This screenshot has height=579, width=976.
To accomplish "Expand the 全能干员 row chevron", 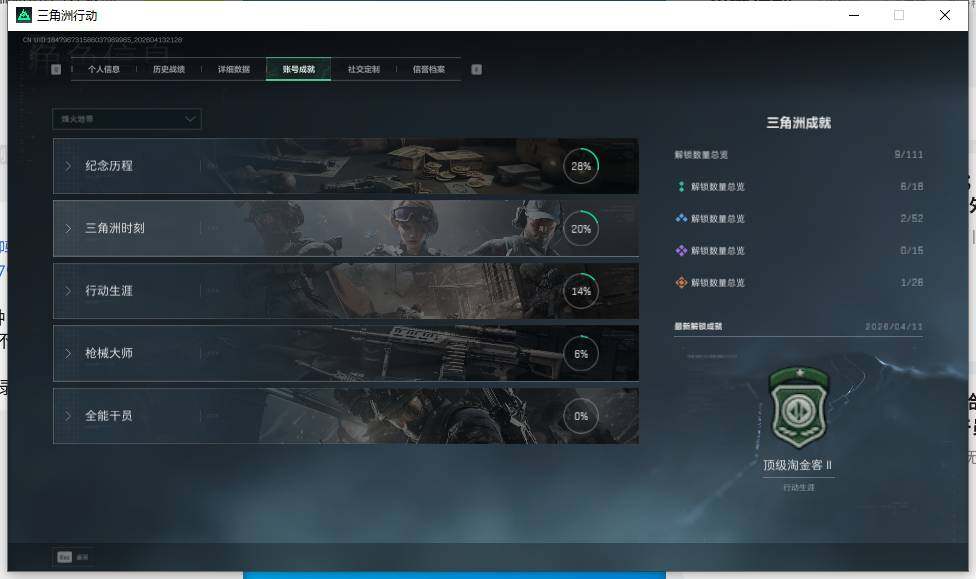I will 68,415.
